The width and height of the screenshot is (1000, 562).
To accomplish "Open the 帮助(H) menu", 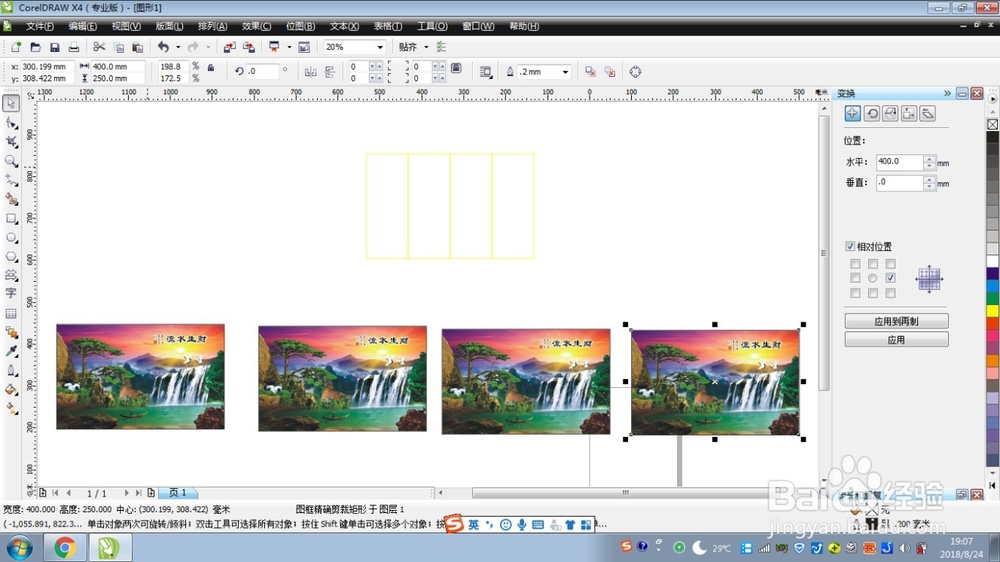I will point(524,26).
